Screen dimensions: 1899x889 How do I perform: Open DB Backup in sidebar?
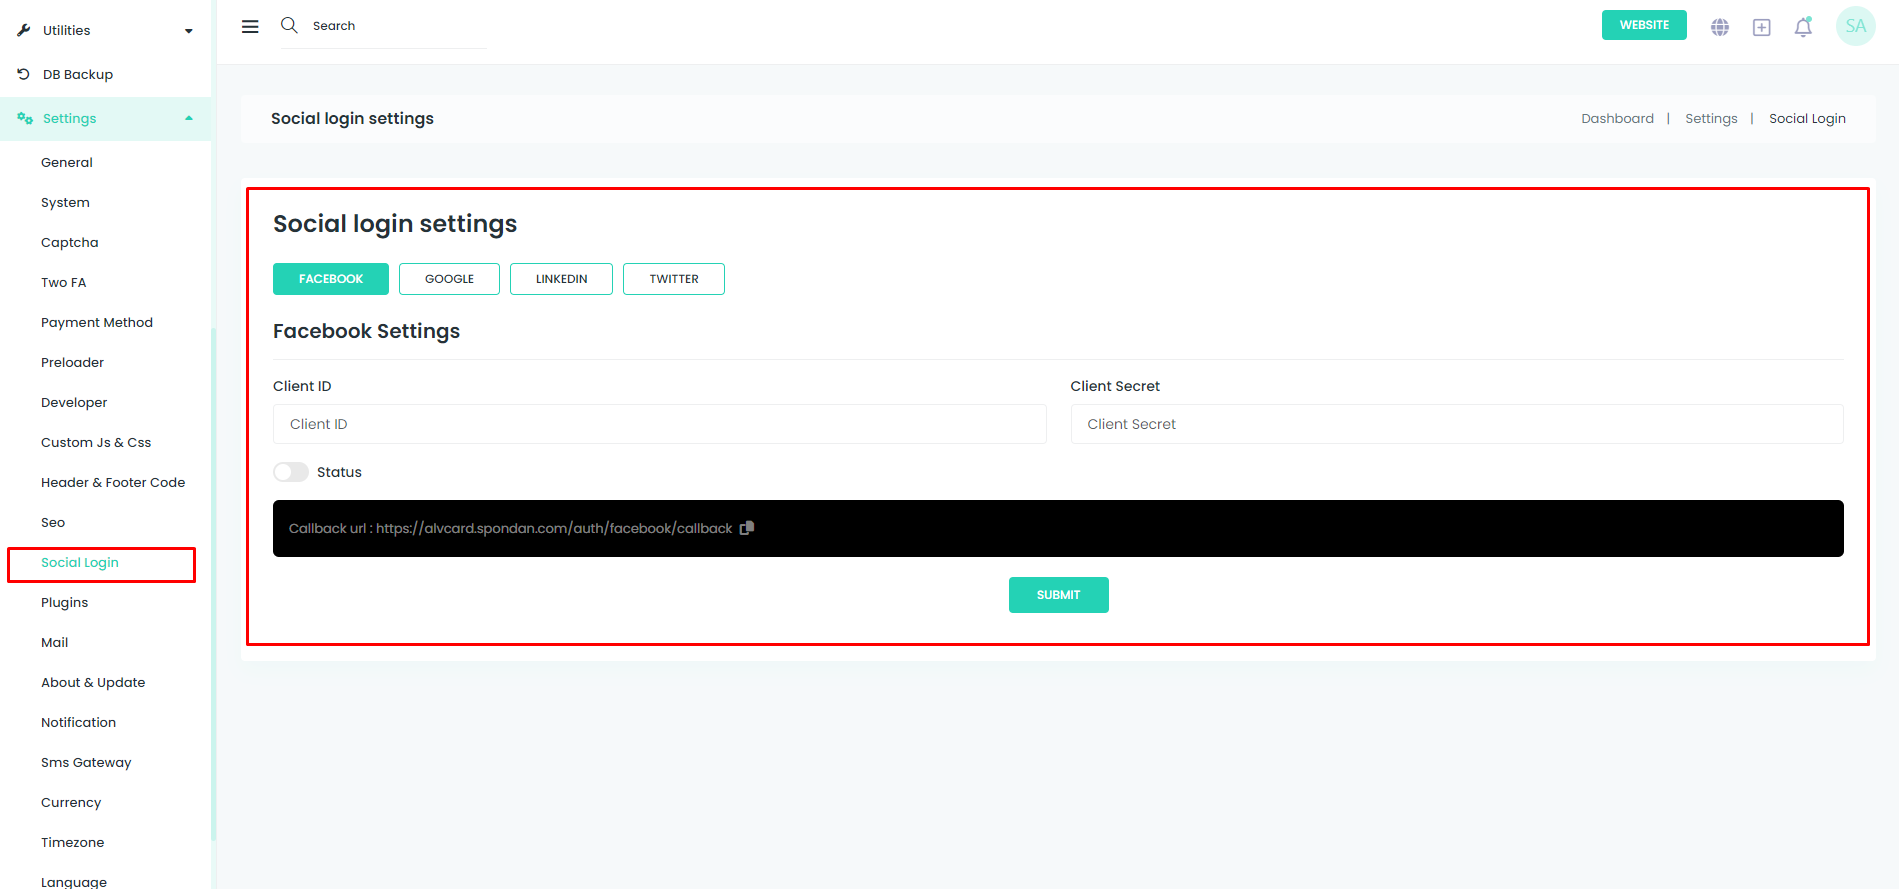pyautogui.click(x=78, y=74)
